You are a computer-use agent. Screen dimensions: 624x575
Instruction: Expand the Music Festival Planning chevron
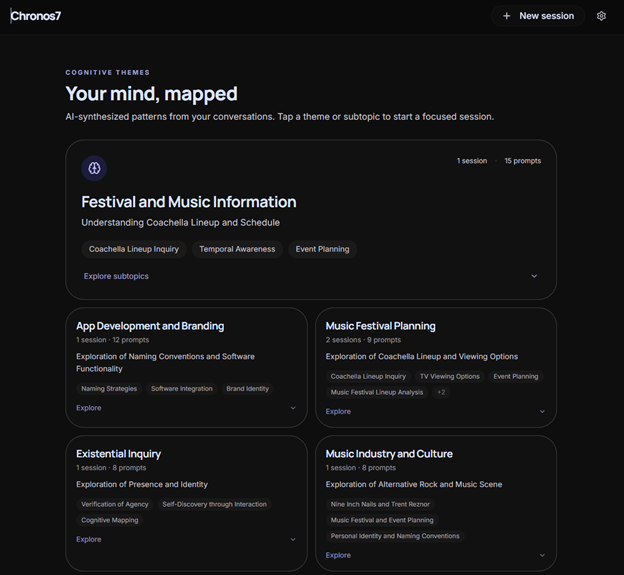point(542,411)
